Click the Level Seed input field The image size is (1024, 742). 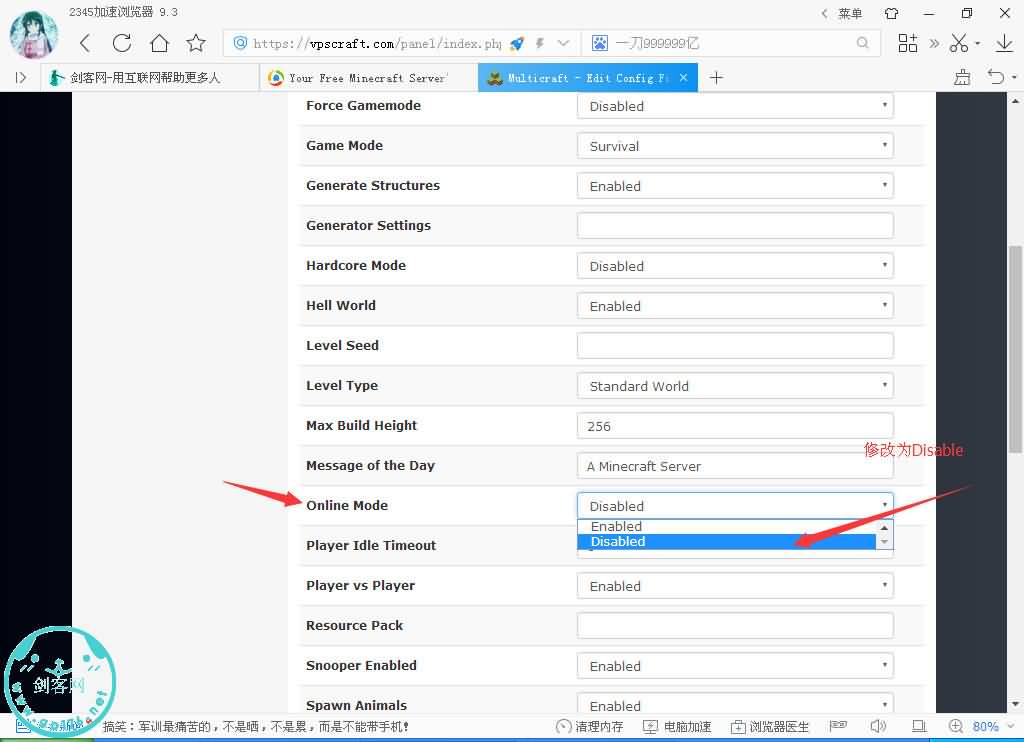coord(735,346)
